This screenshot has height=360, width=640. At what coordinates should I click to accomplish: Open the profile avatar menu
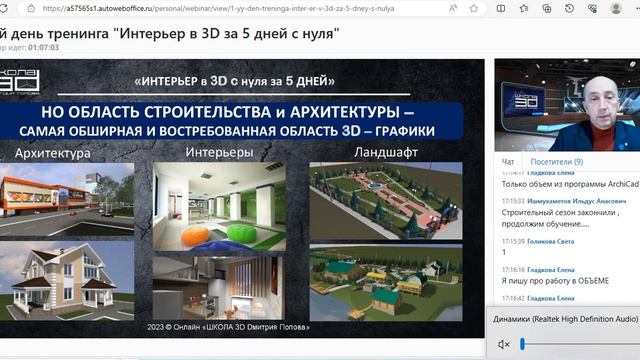(x=616, y=8)
